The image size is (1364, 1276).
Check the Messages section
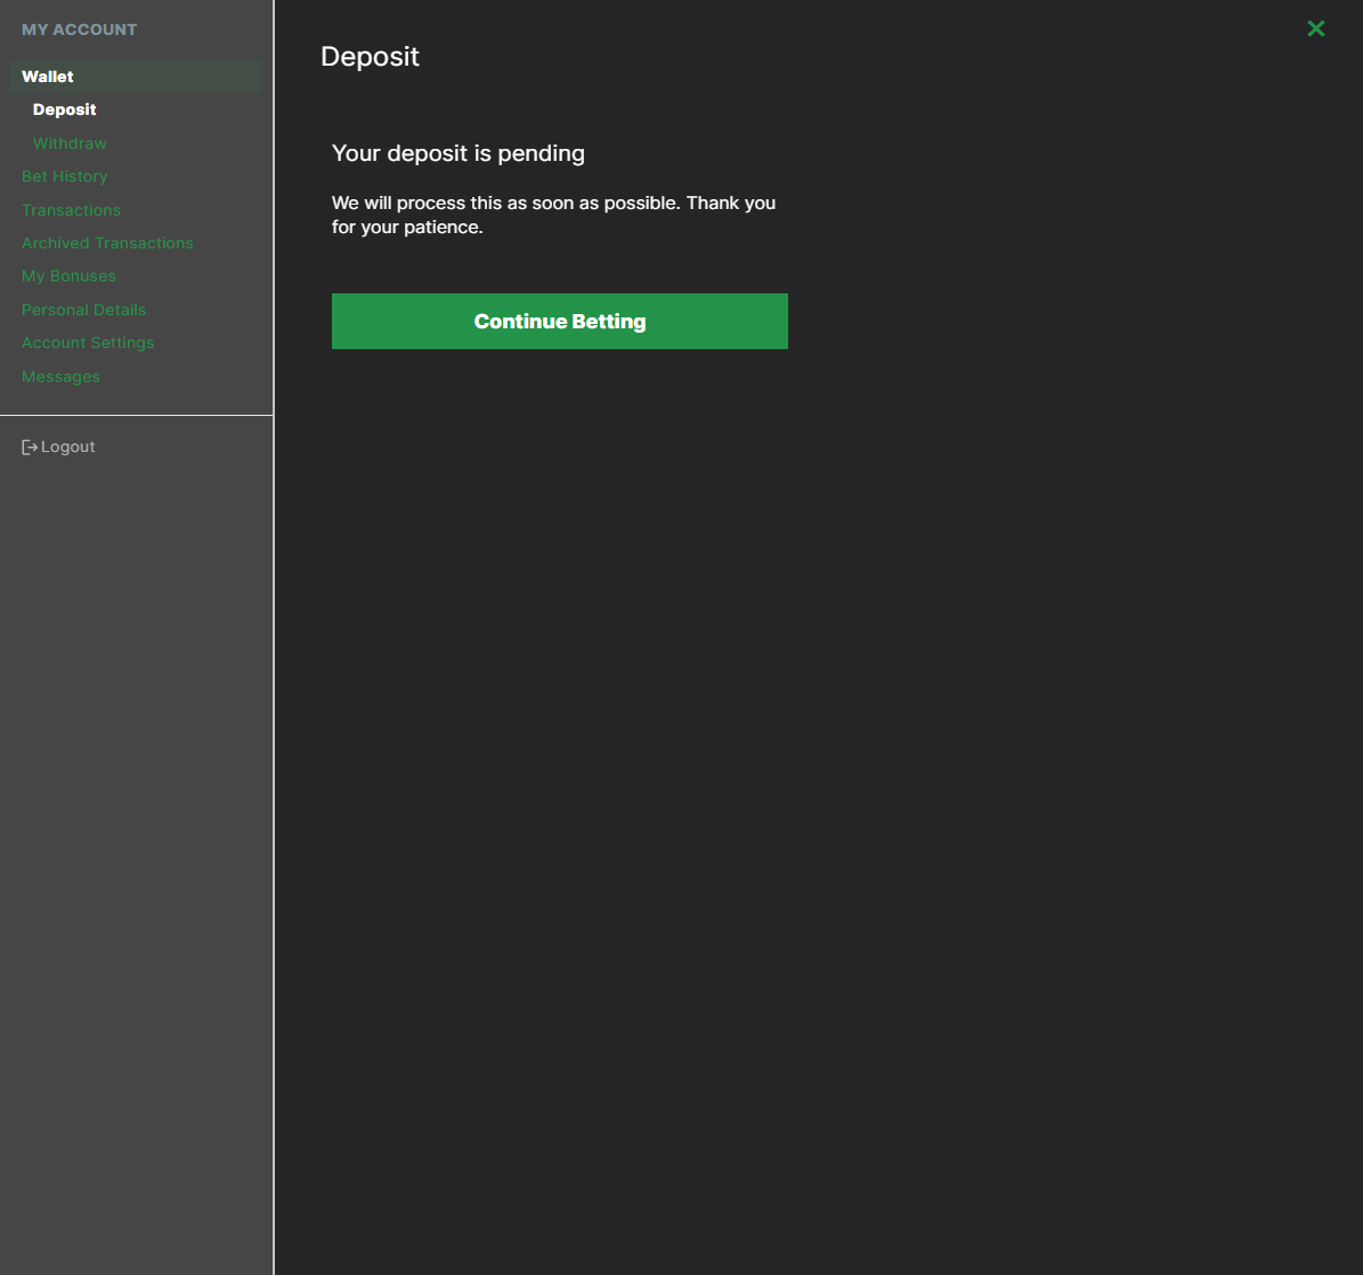coord(60,377)
